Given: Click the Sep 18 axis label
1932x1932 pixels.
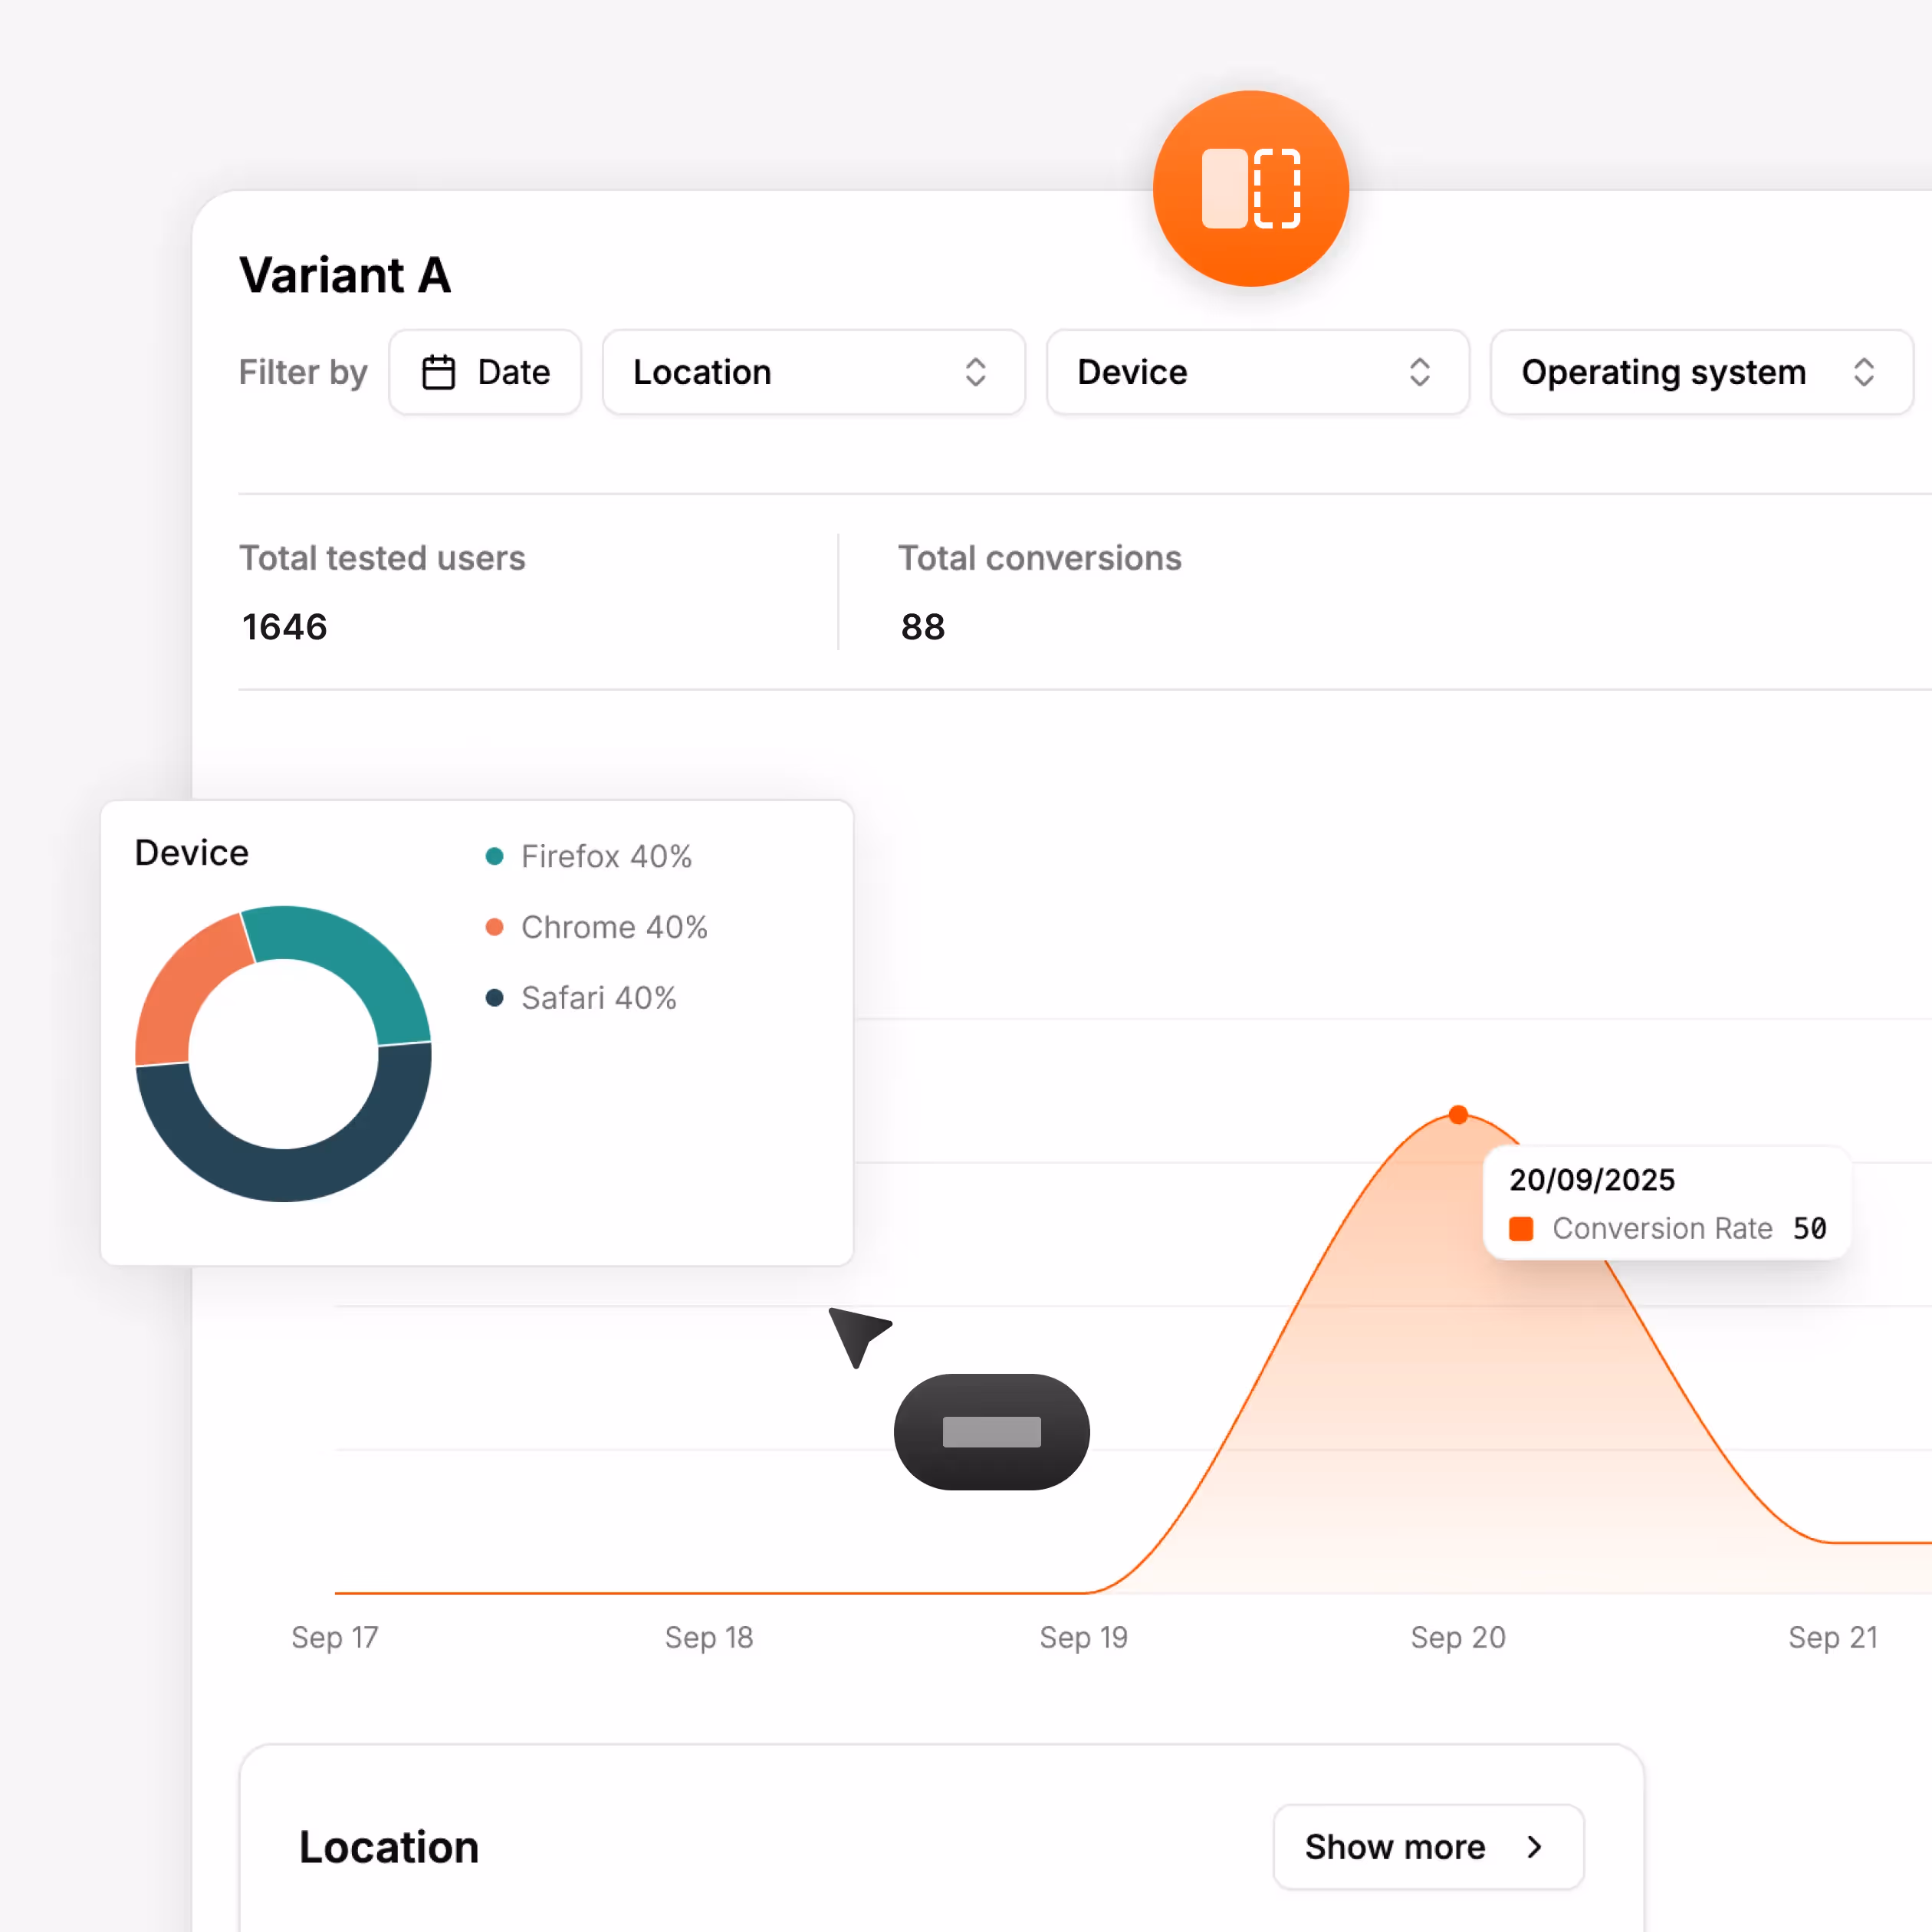Looking at the screenshot, I should [709, 1637].
